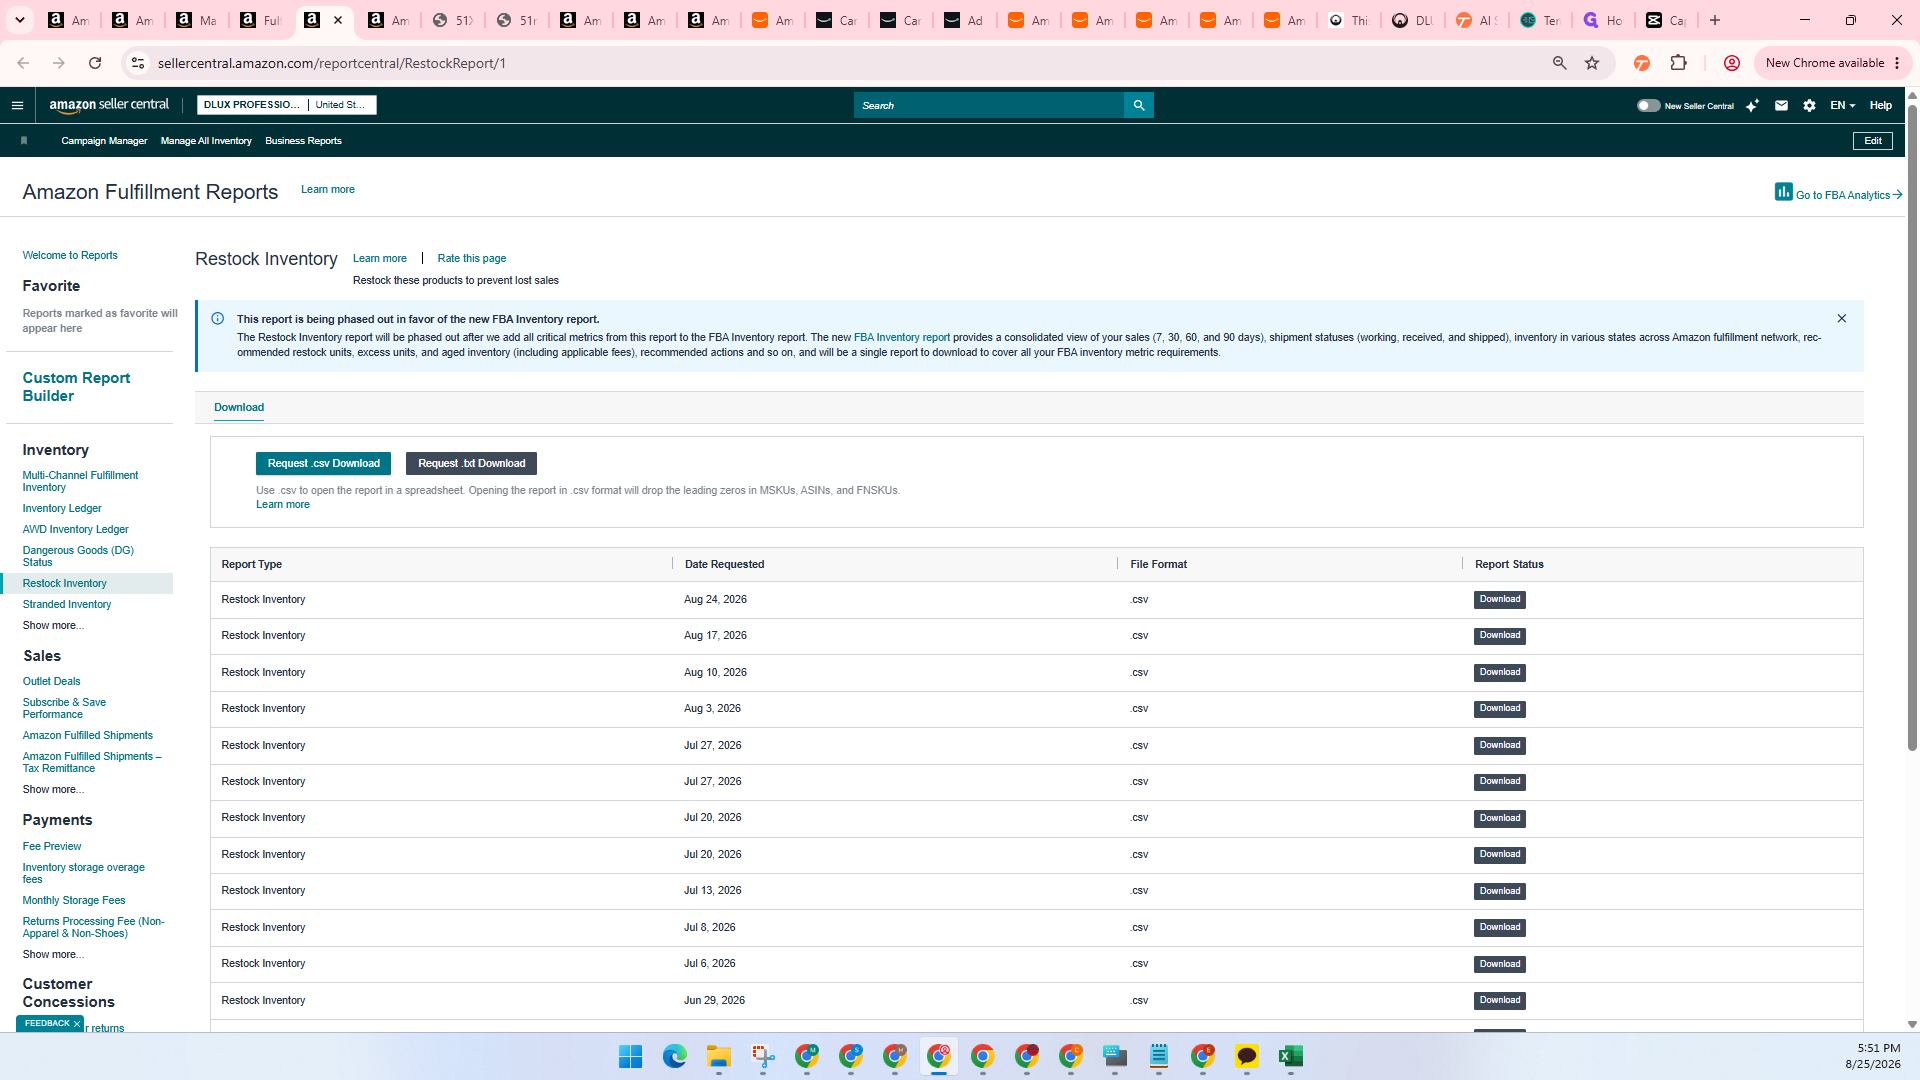Open Notepad from taskbar
The width and height of the screenshot is (1920, 1080).
point(1158,1056)
